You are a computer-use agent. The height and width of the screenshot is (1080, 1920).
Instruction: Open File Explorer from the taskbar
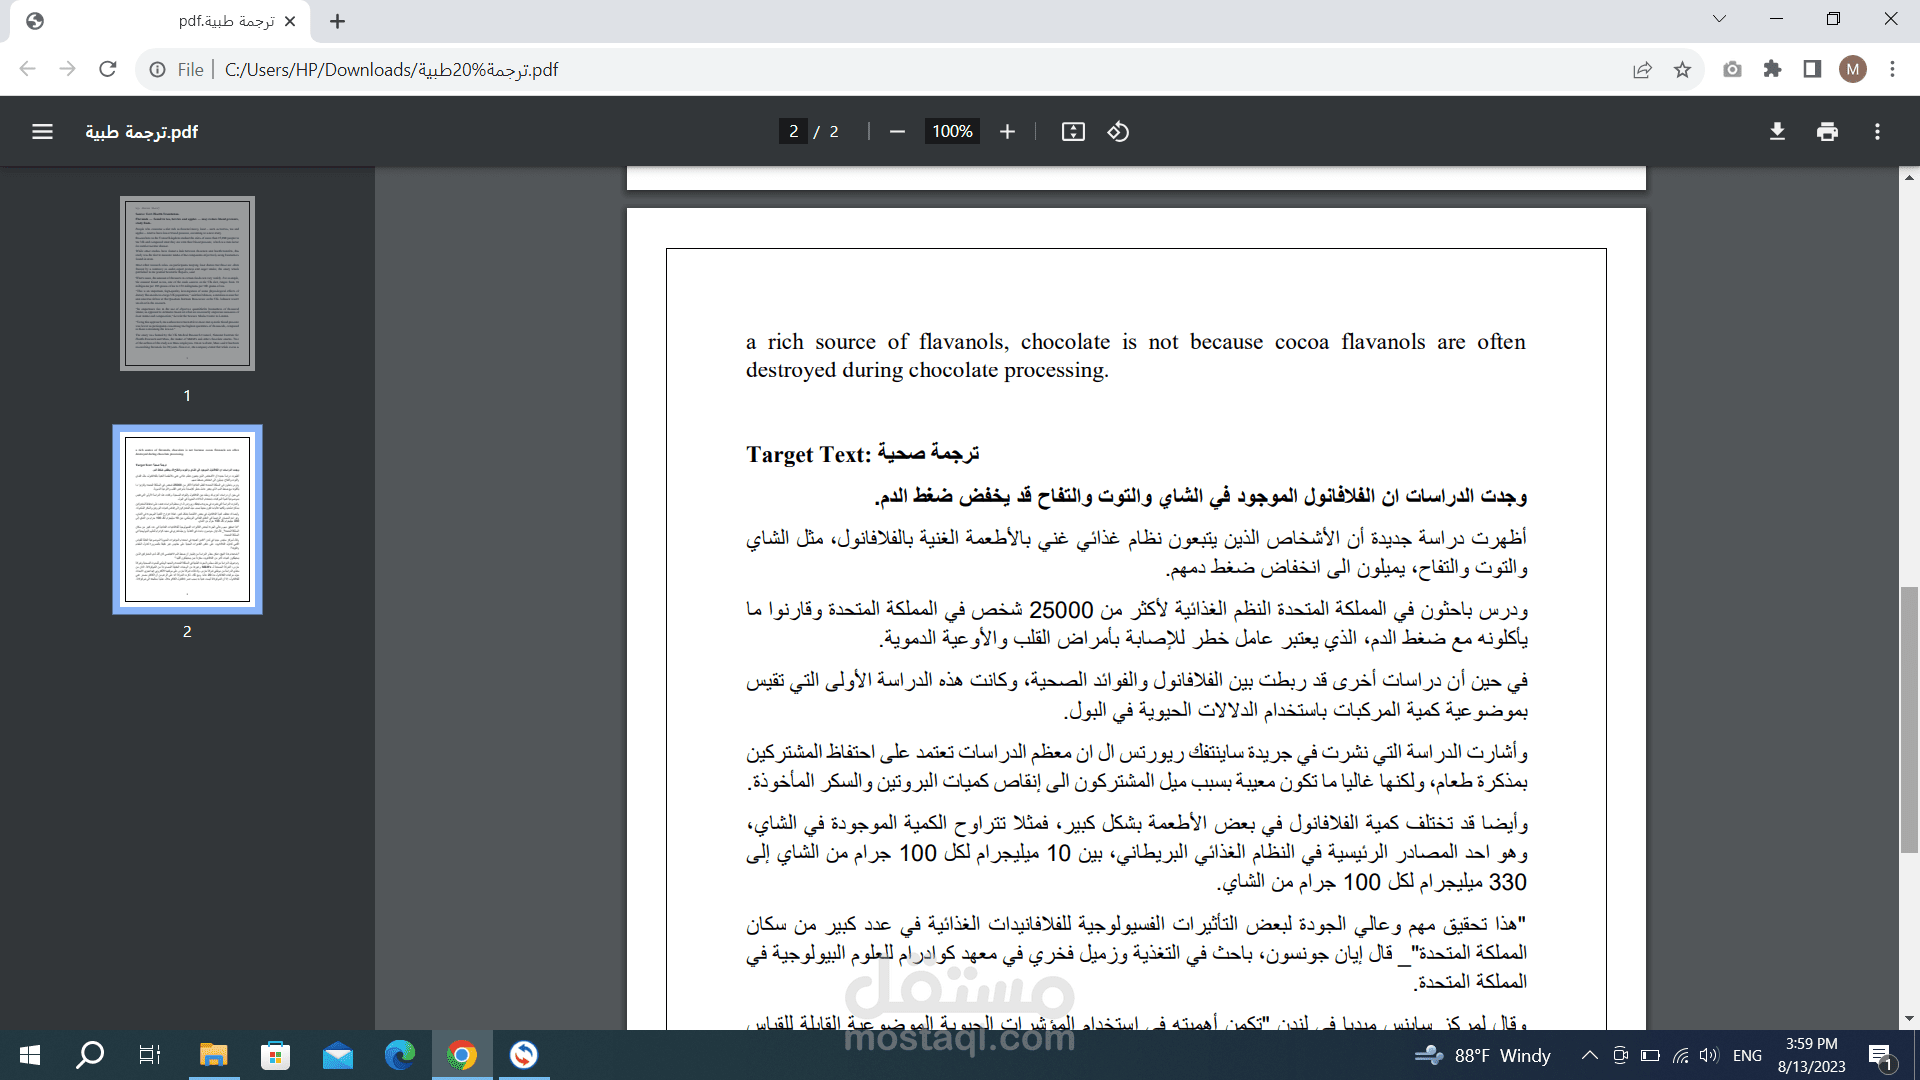(213, 1055)
